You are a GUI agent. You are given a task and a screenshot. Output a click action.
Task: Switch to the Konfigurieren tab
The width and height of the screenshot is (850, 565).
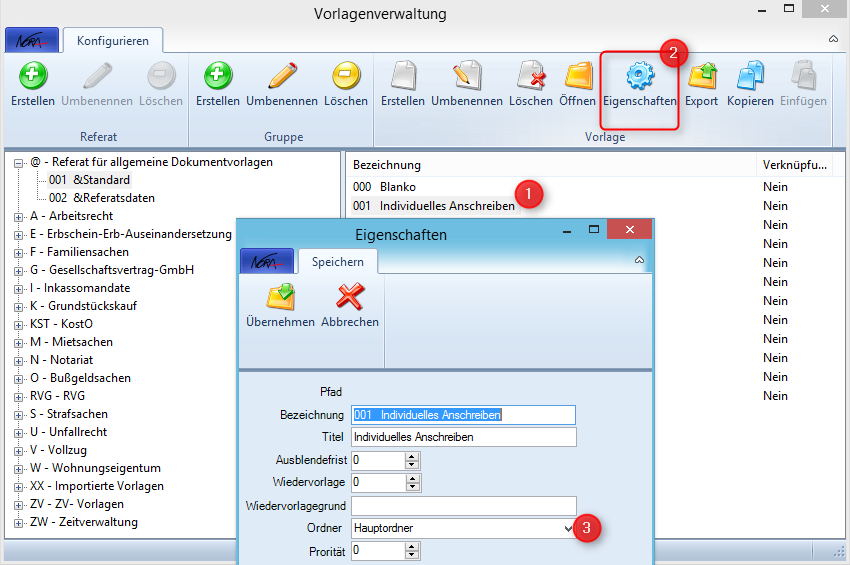(x=112, y=41)
